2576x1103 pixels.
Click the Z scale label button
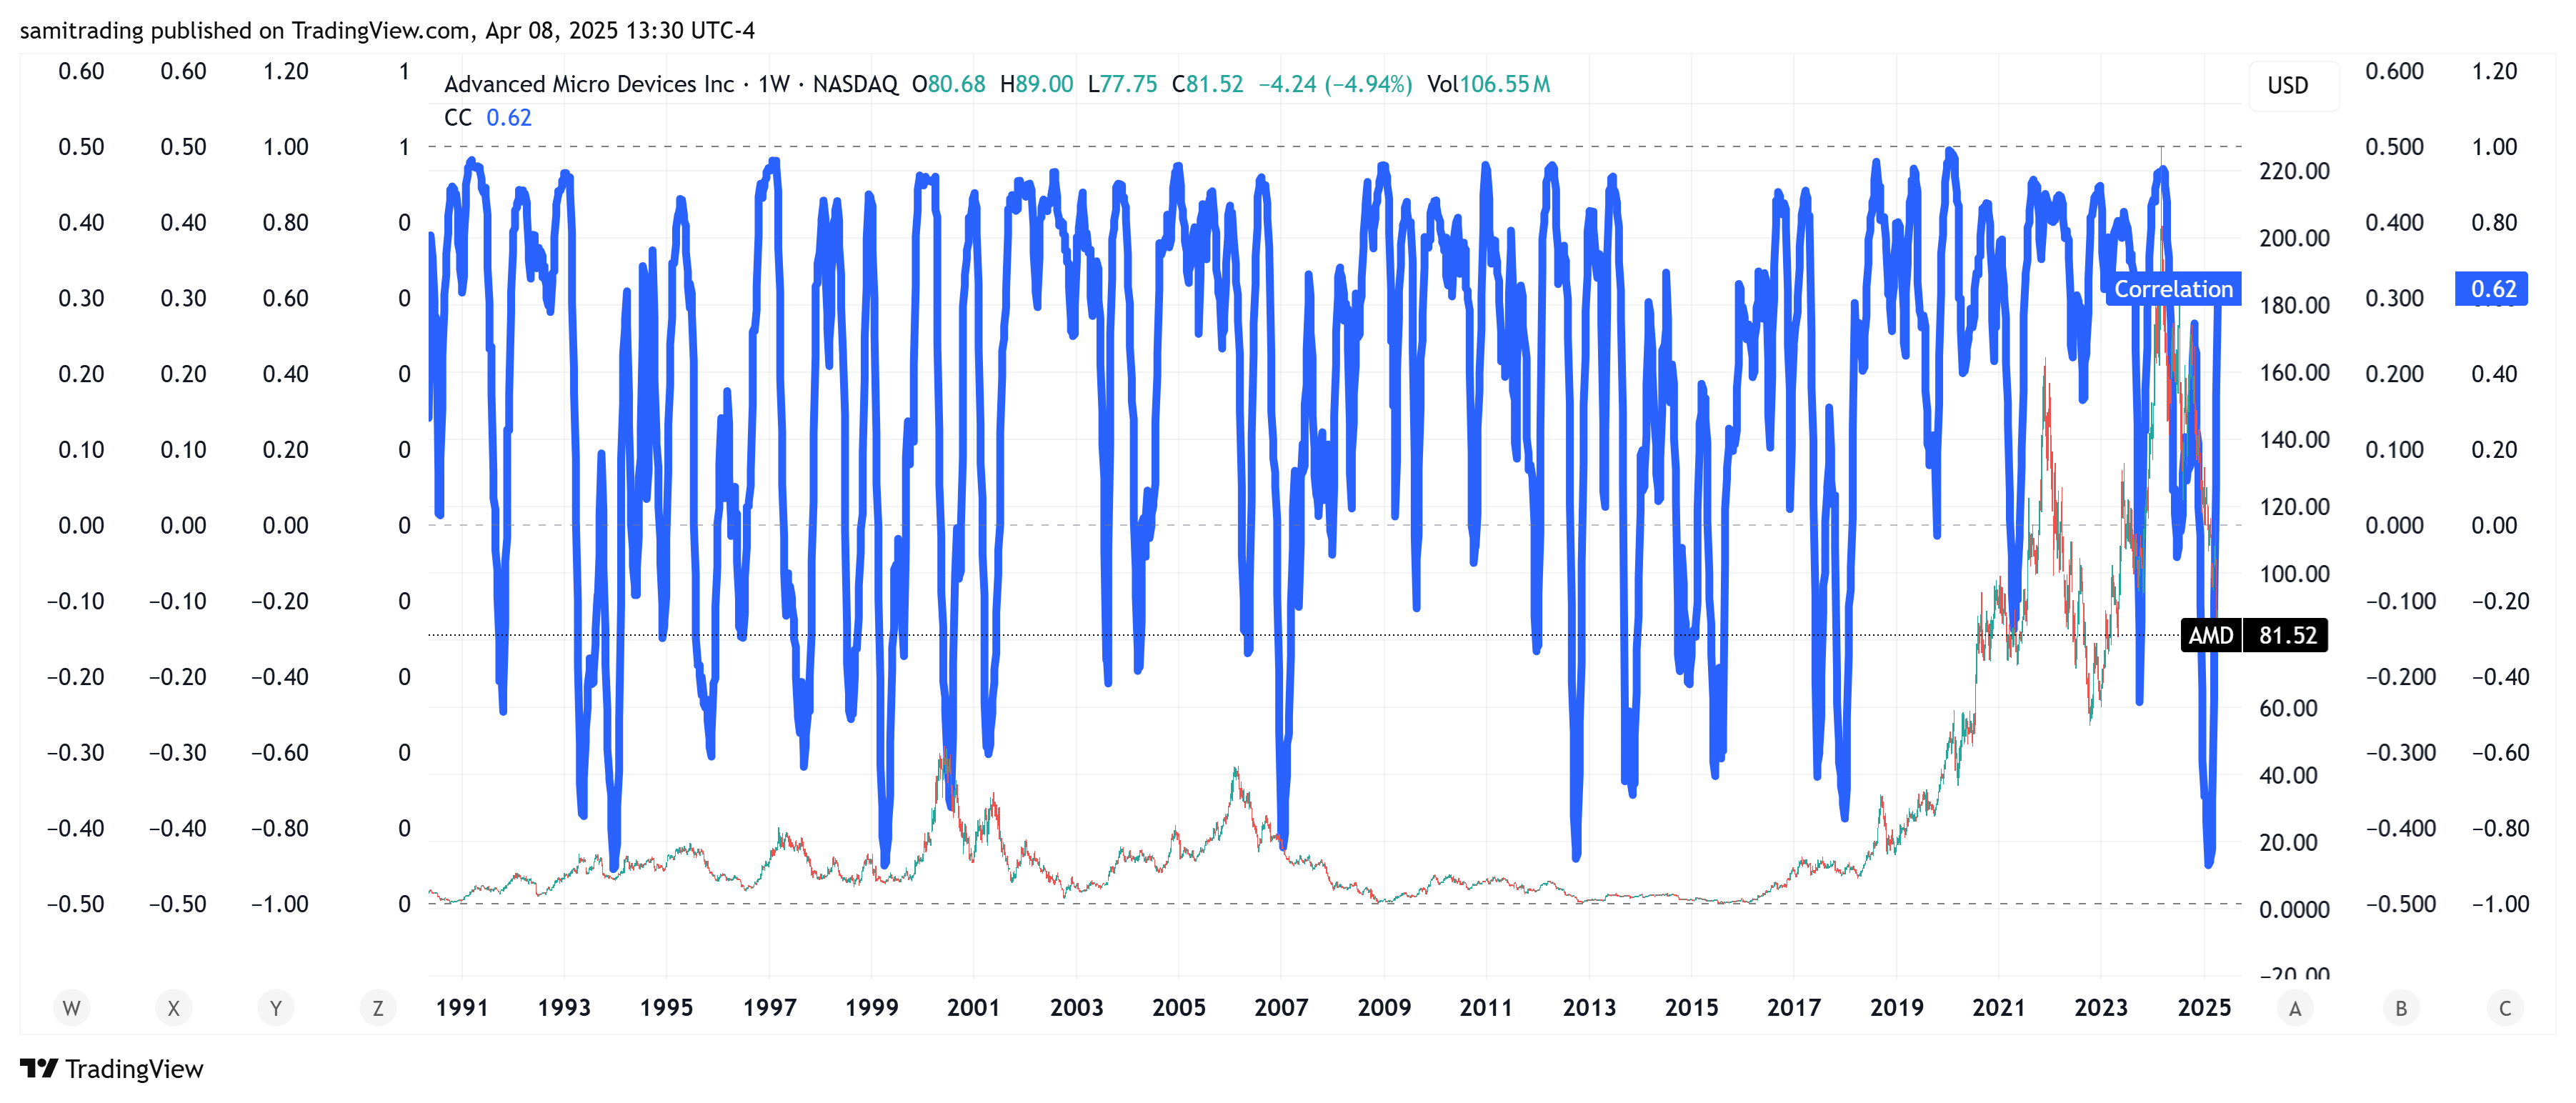click(x=378, y=1008)
